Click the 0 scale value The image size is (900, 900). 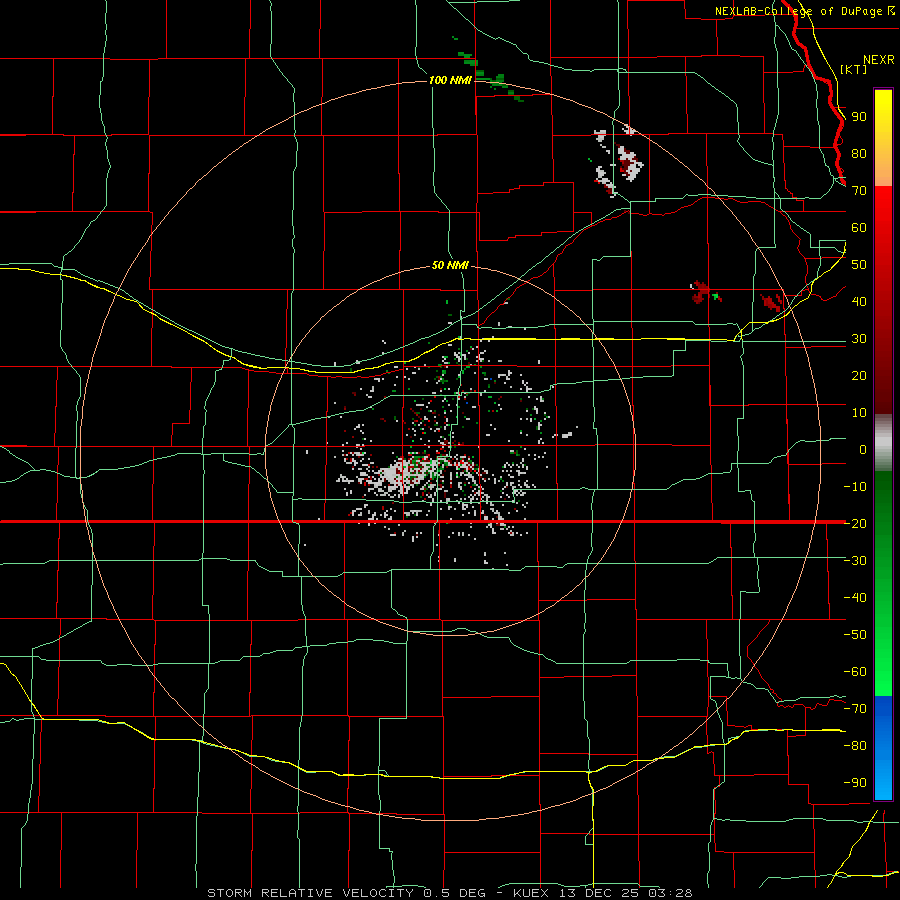(863, 449)
